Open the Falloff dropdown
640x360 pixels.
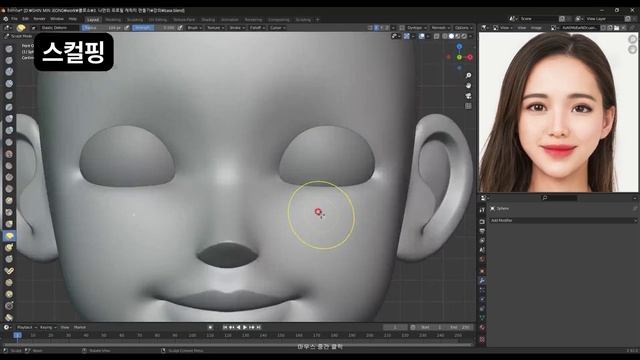(x=257, y=28)
